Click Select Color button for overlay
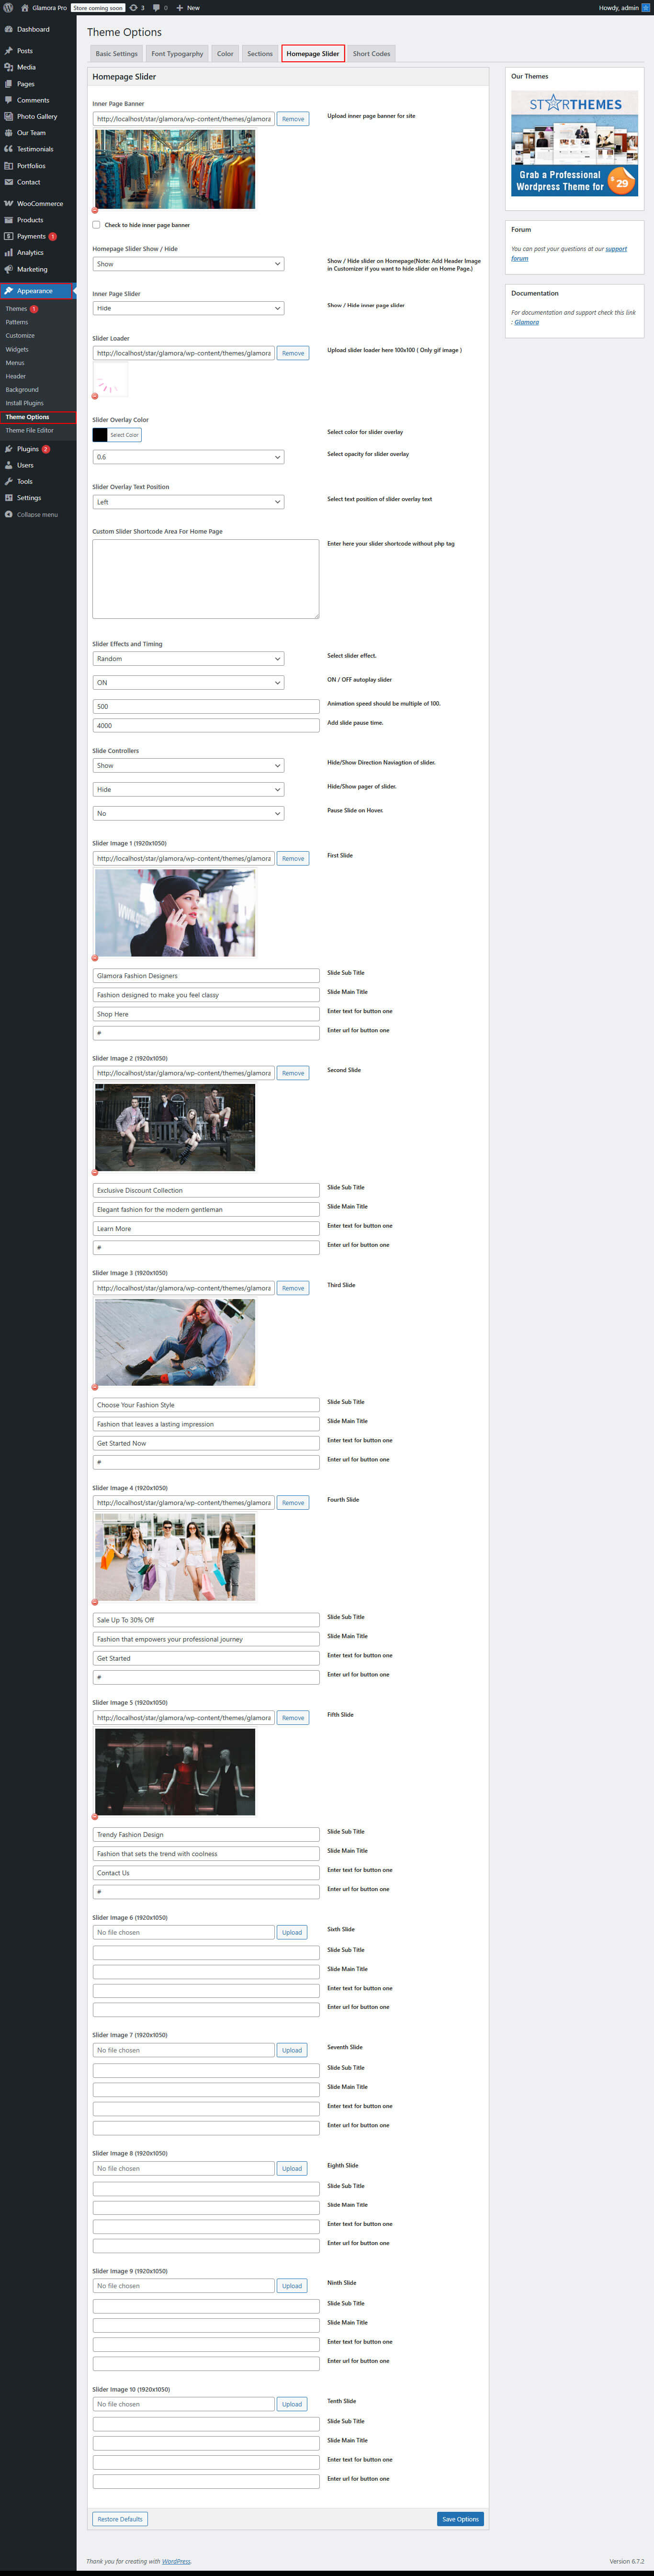This screenshot has height=2576, width=654. tap(124, 435)
